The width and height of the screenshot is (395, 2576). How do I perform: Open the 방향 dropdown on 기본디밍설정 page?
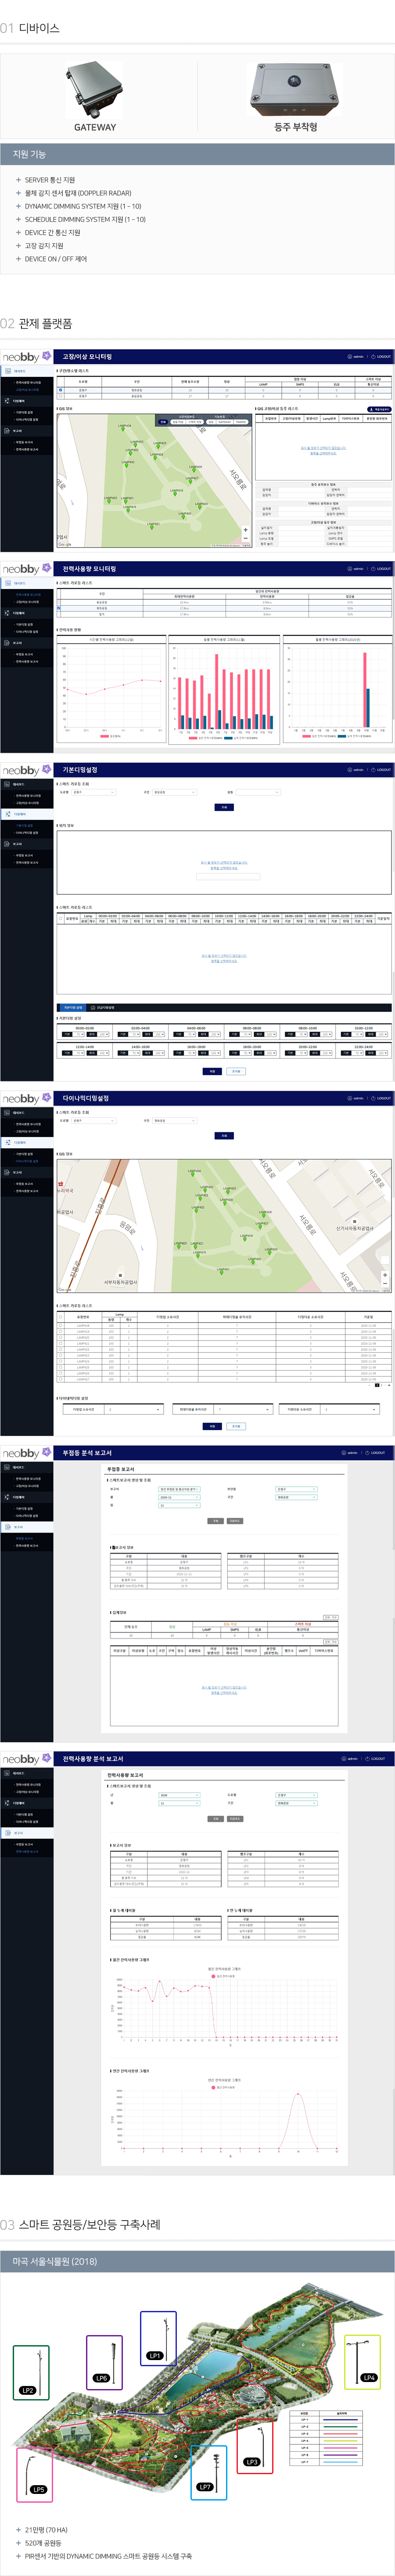click(258, 792)
